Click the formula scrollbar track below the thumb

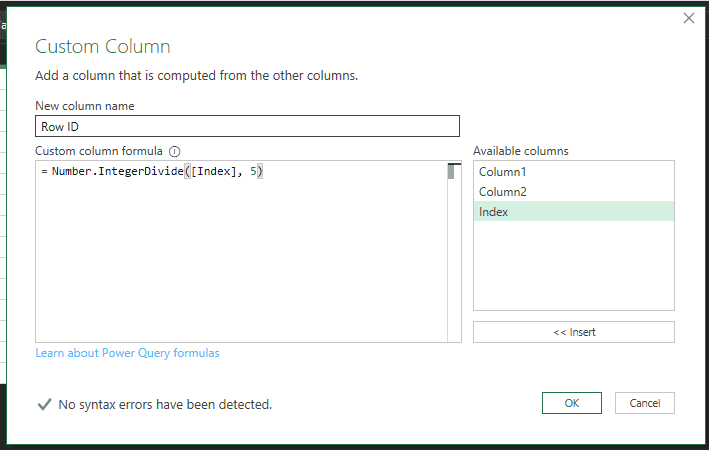coord(454,260)
